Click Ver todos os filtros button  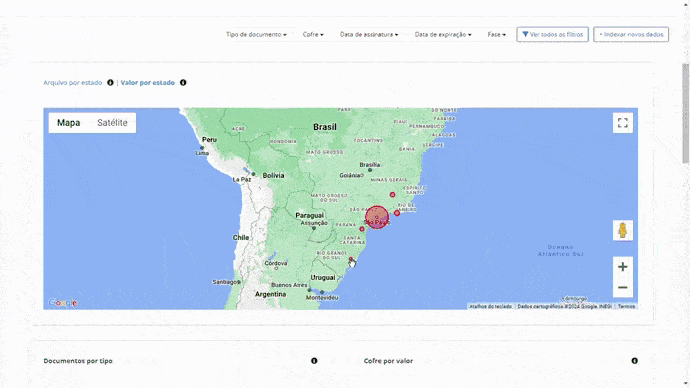[552, 34]
